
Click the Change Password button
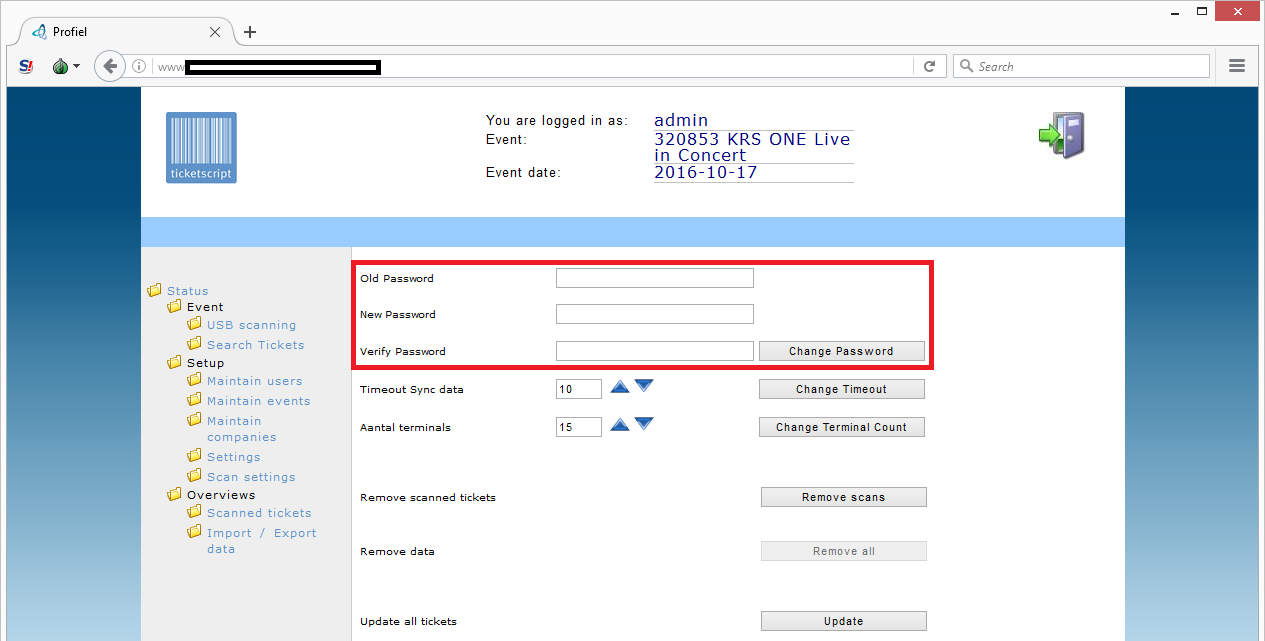pyautogui.click(x=841, y=351)
